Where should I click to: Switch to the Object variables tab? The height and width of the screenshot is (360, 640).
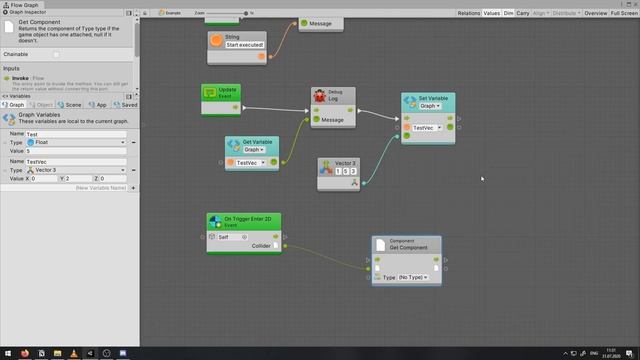41,105
